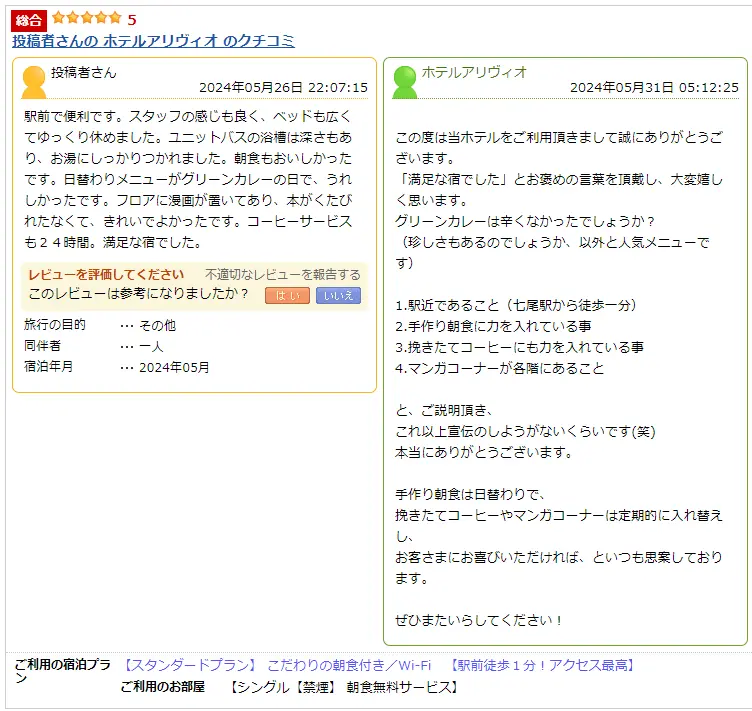
Task: Click the reply date 2024年05月31日 05:12:25
Action: tap(654, 88)
